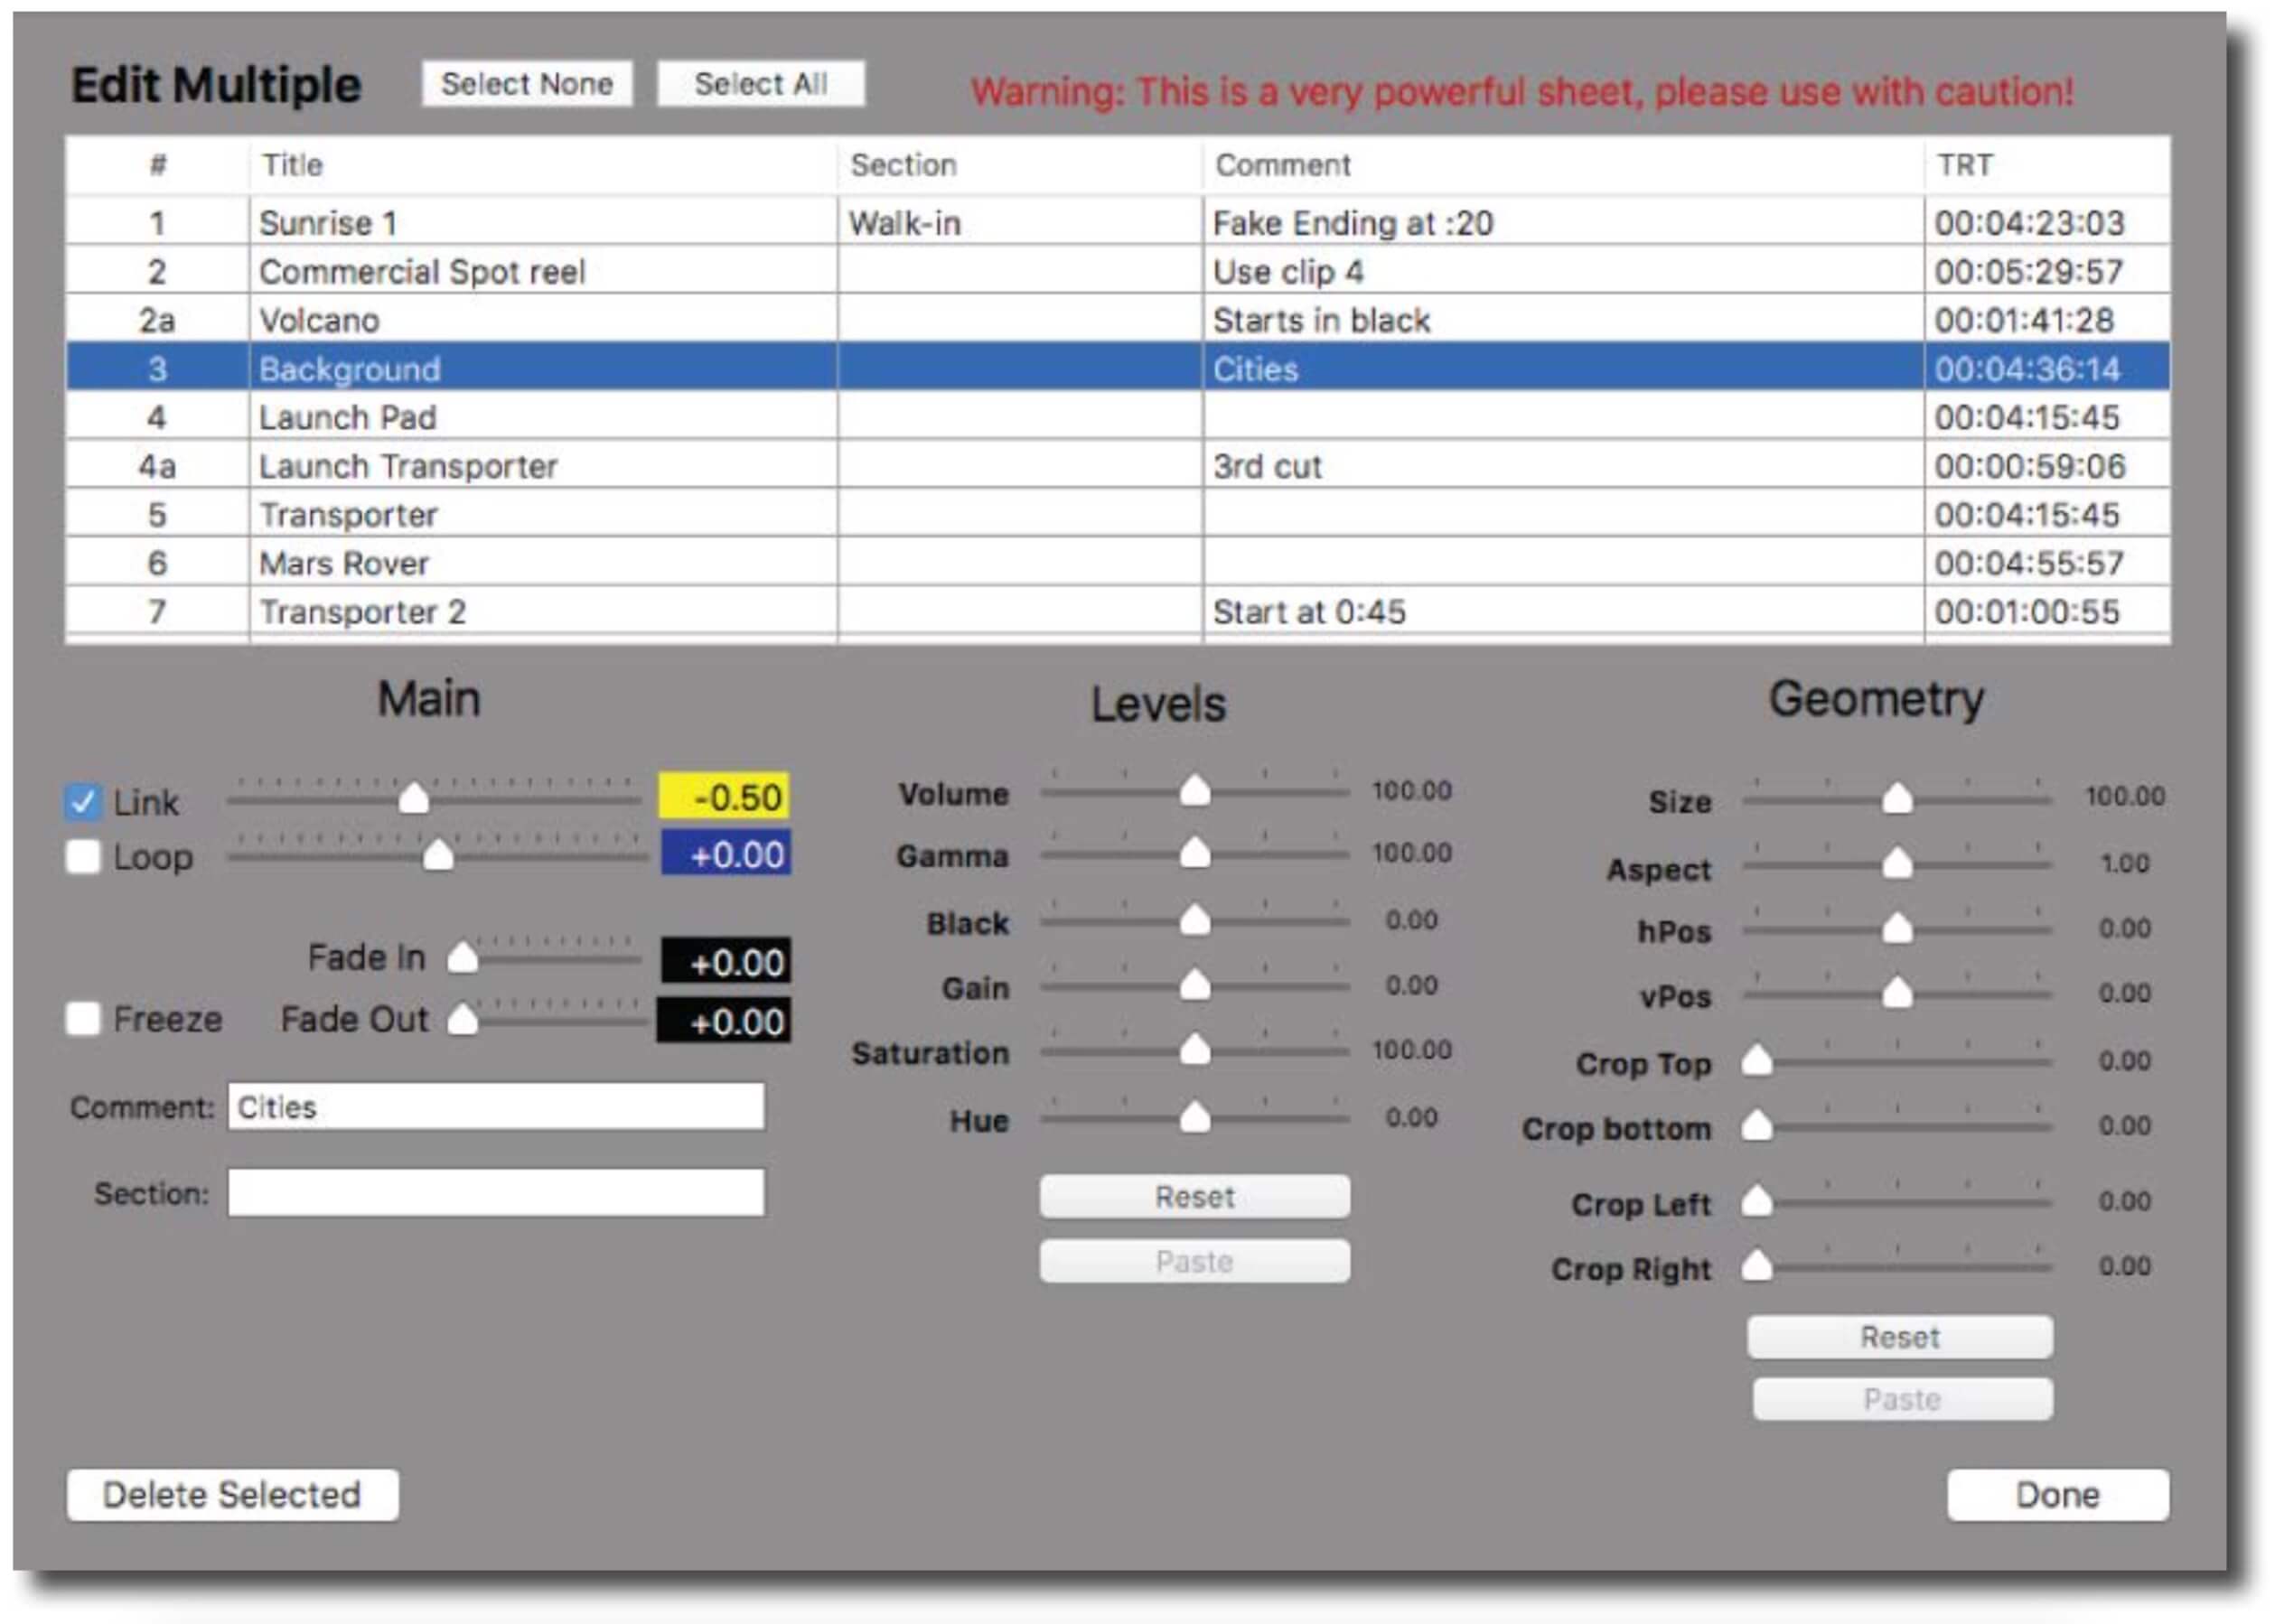The image size is (2275, 1624).
Task: Select the row titled Transporter (5)
Action: coord(1118,514)
